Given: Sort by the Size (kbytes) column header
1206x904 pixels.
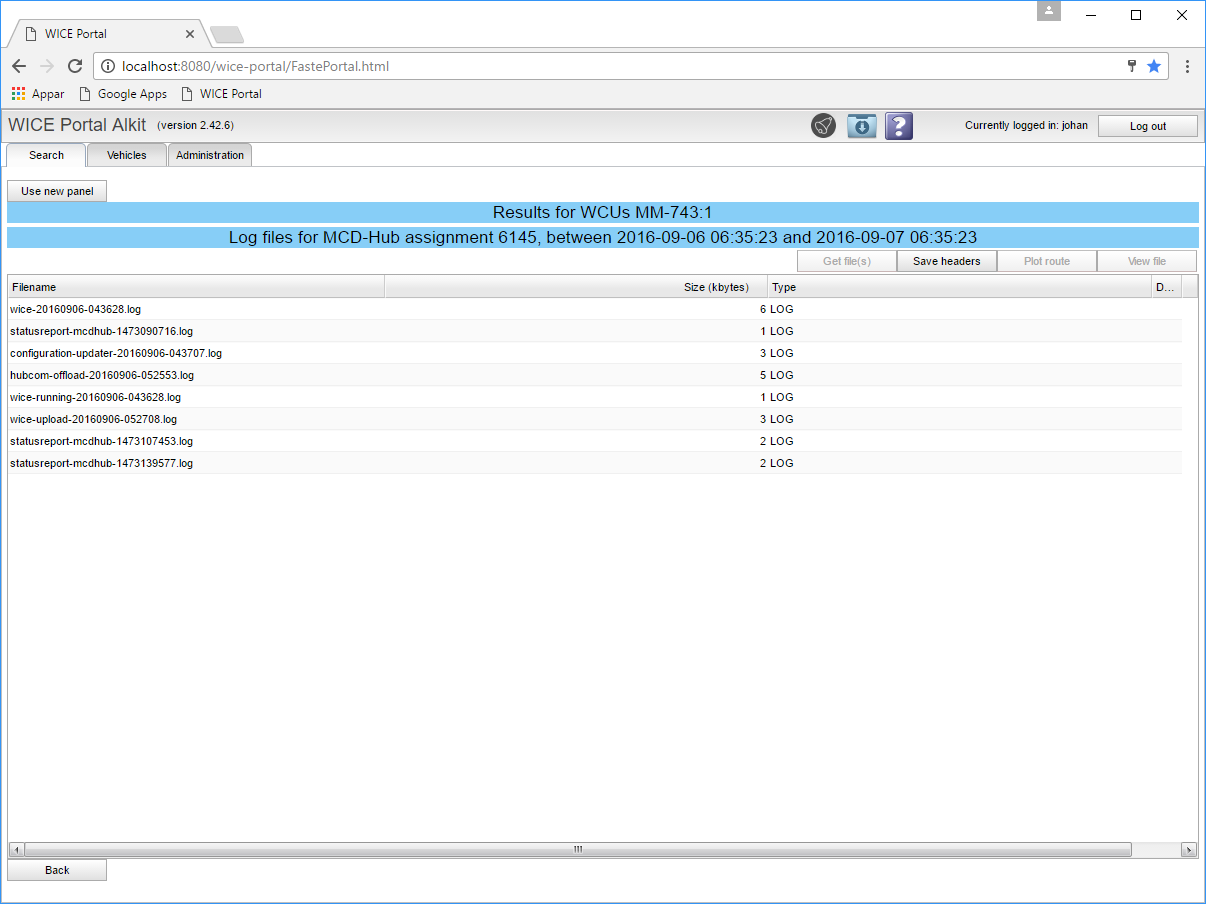Looking at the screenshot, I should click(x=576, y=287).
